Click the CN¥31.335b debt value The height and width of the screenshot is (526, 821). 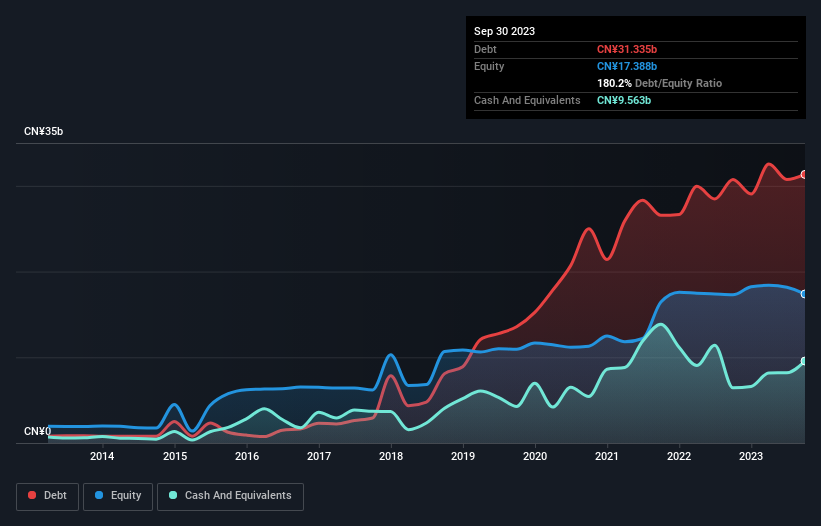pos(627,49)
